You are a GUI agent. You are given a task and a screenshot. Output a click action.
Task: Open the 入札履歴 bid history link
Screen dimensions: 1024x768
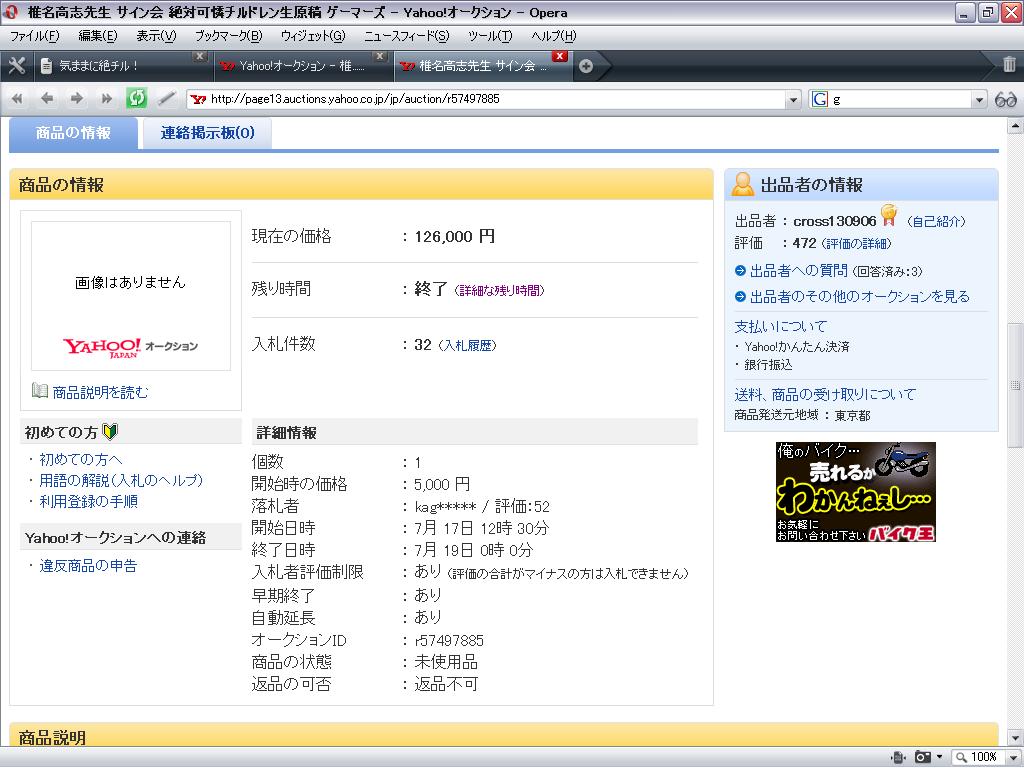coord(468,345)
